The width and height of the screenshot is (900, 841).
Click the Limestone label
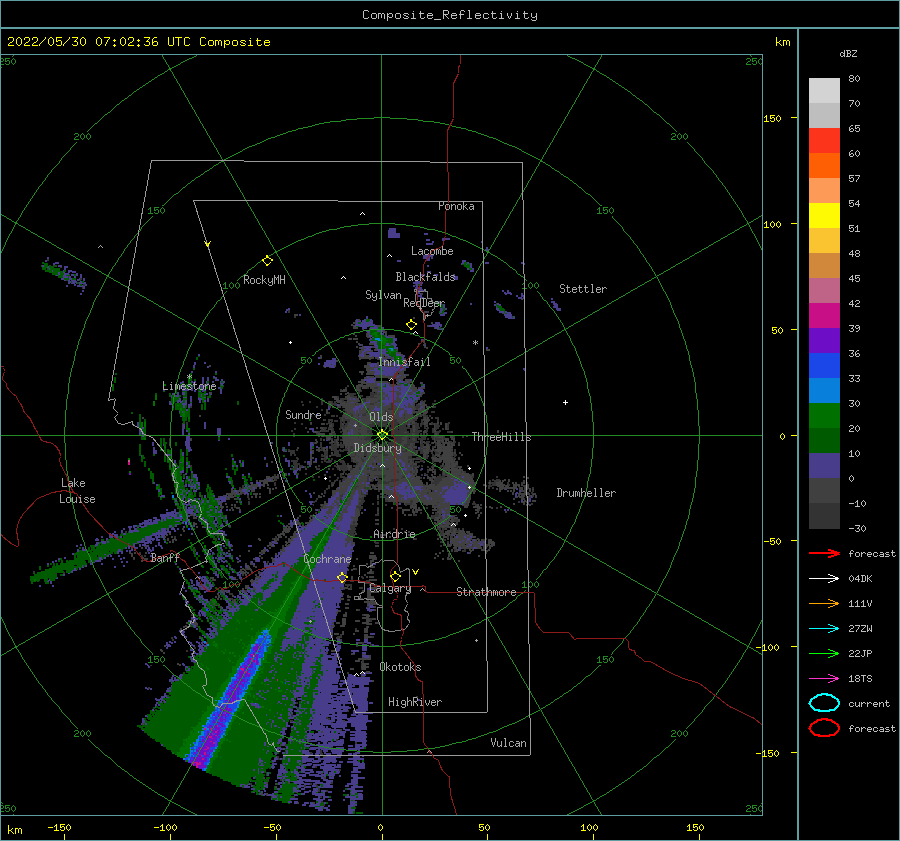click(x=189, y=386)
